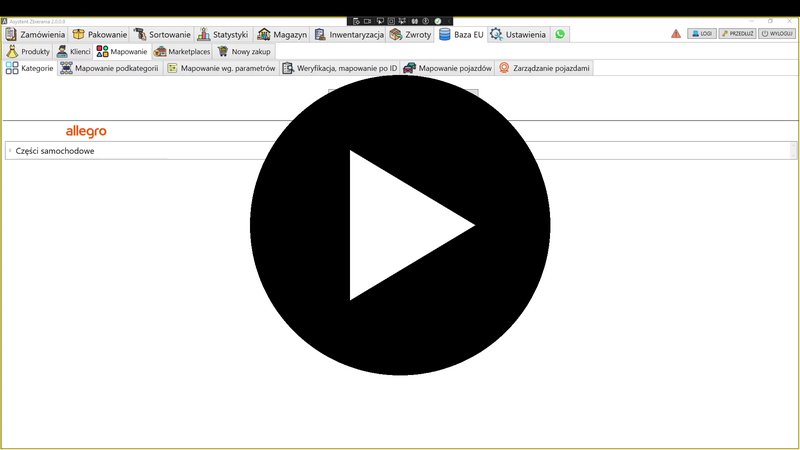Click the red warning triangle icon
This screenshot has width=800, height=450.
tap(676, 34)
